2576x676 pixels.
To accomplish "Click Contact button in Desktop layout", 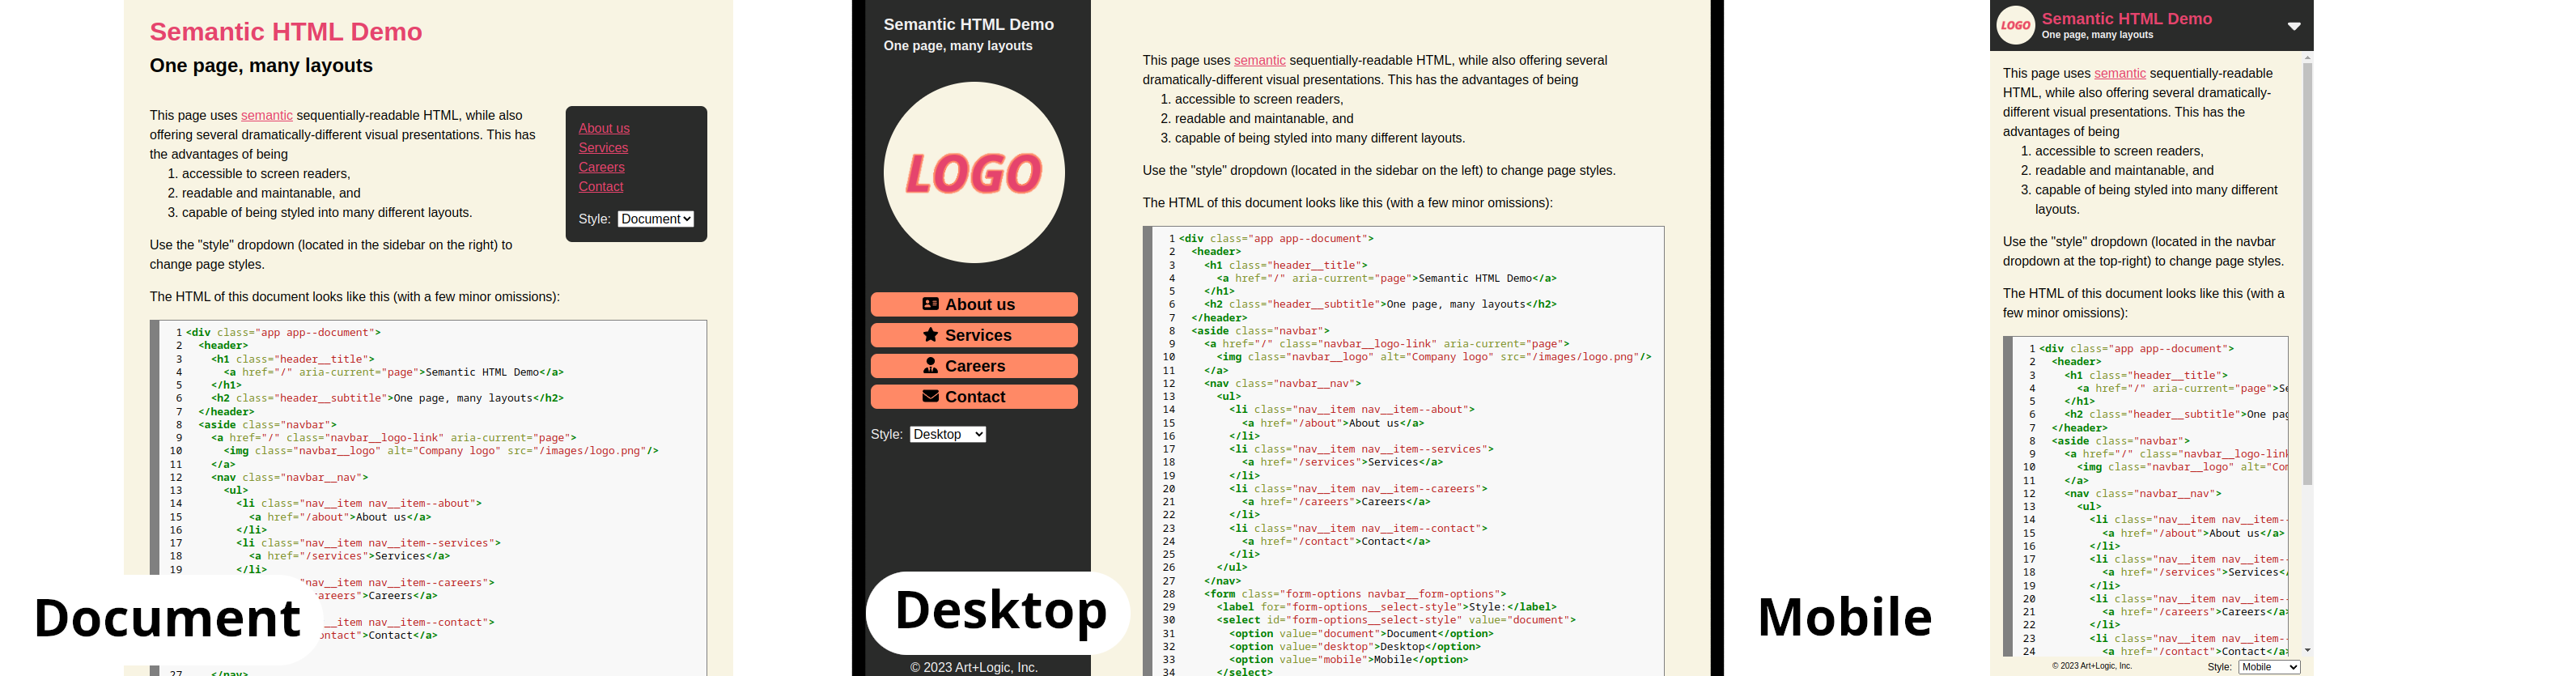I will coord(974,397).
